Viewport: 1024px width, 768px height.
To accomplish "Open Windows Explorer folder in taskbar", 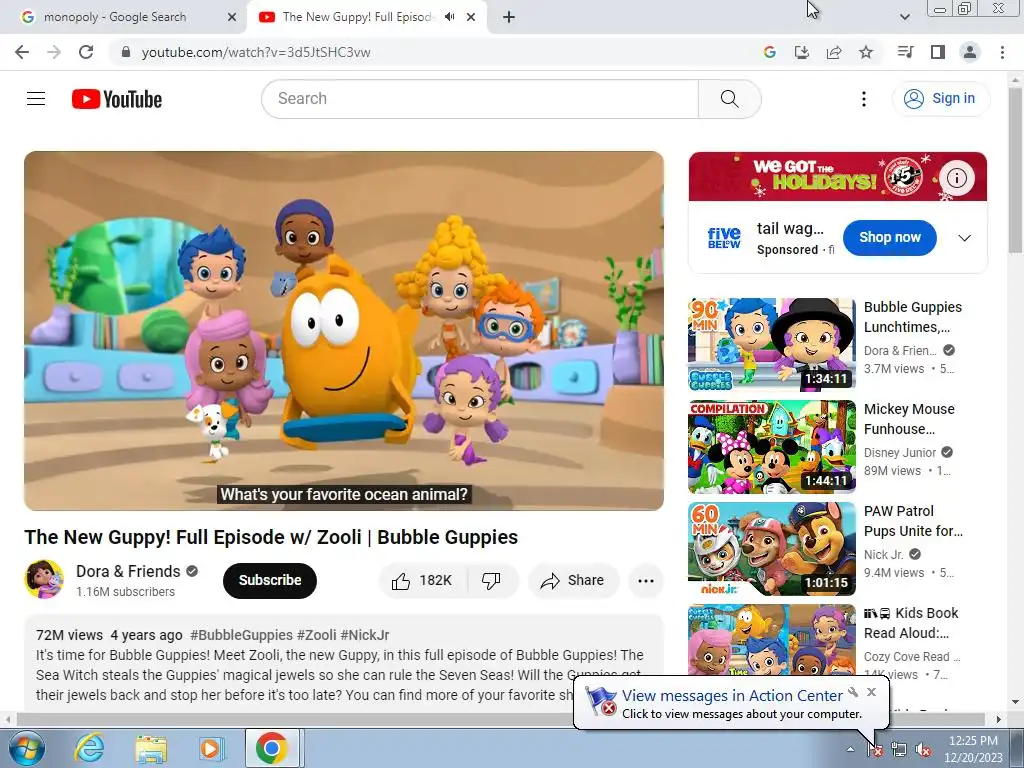I will pyautogui.click(x=151, y=748).
